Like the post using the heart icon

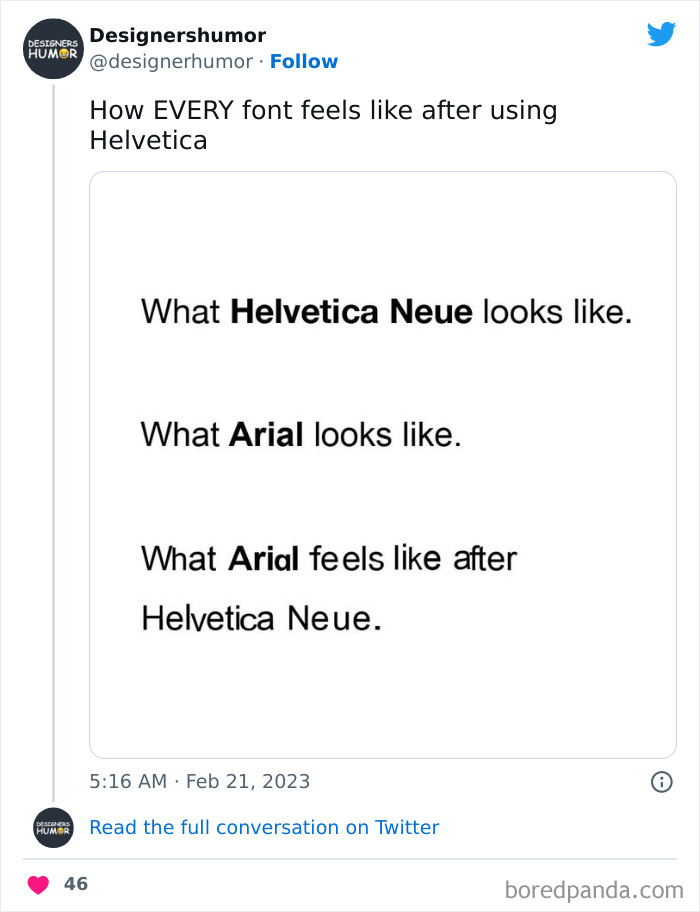(x=38, y=884)
